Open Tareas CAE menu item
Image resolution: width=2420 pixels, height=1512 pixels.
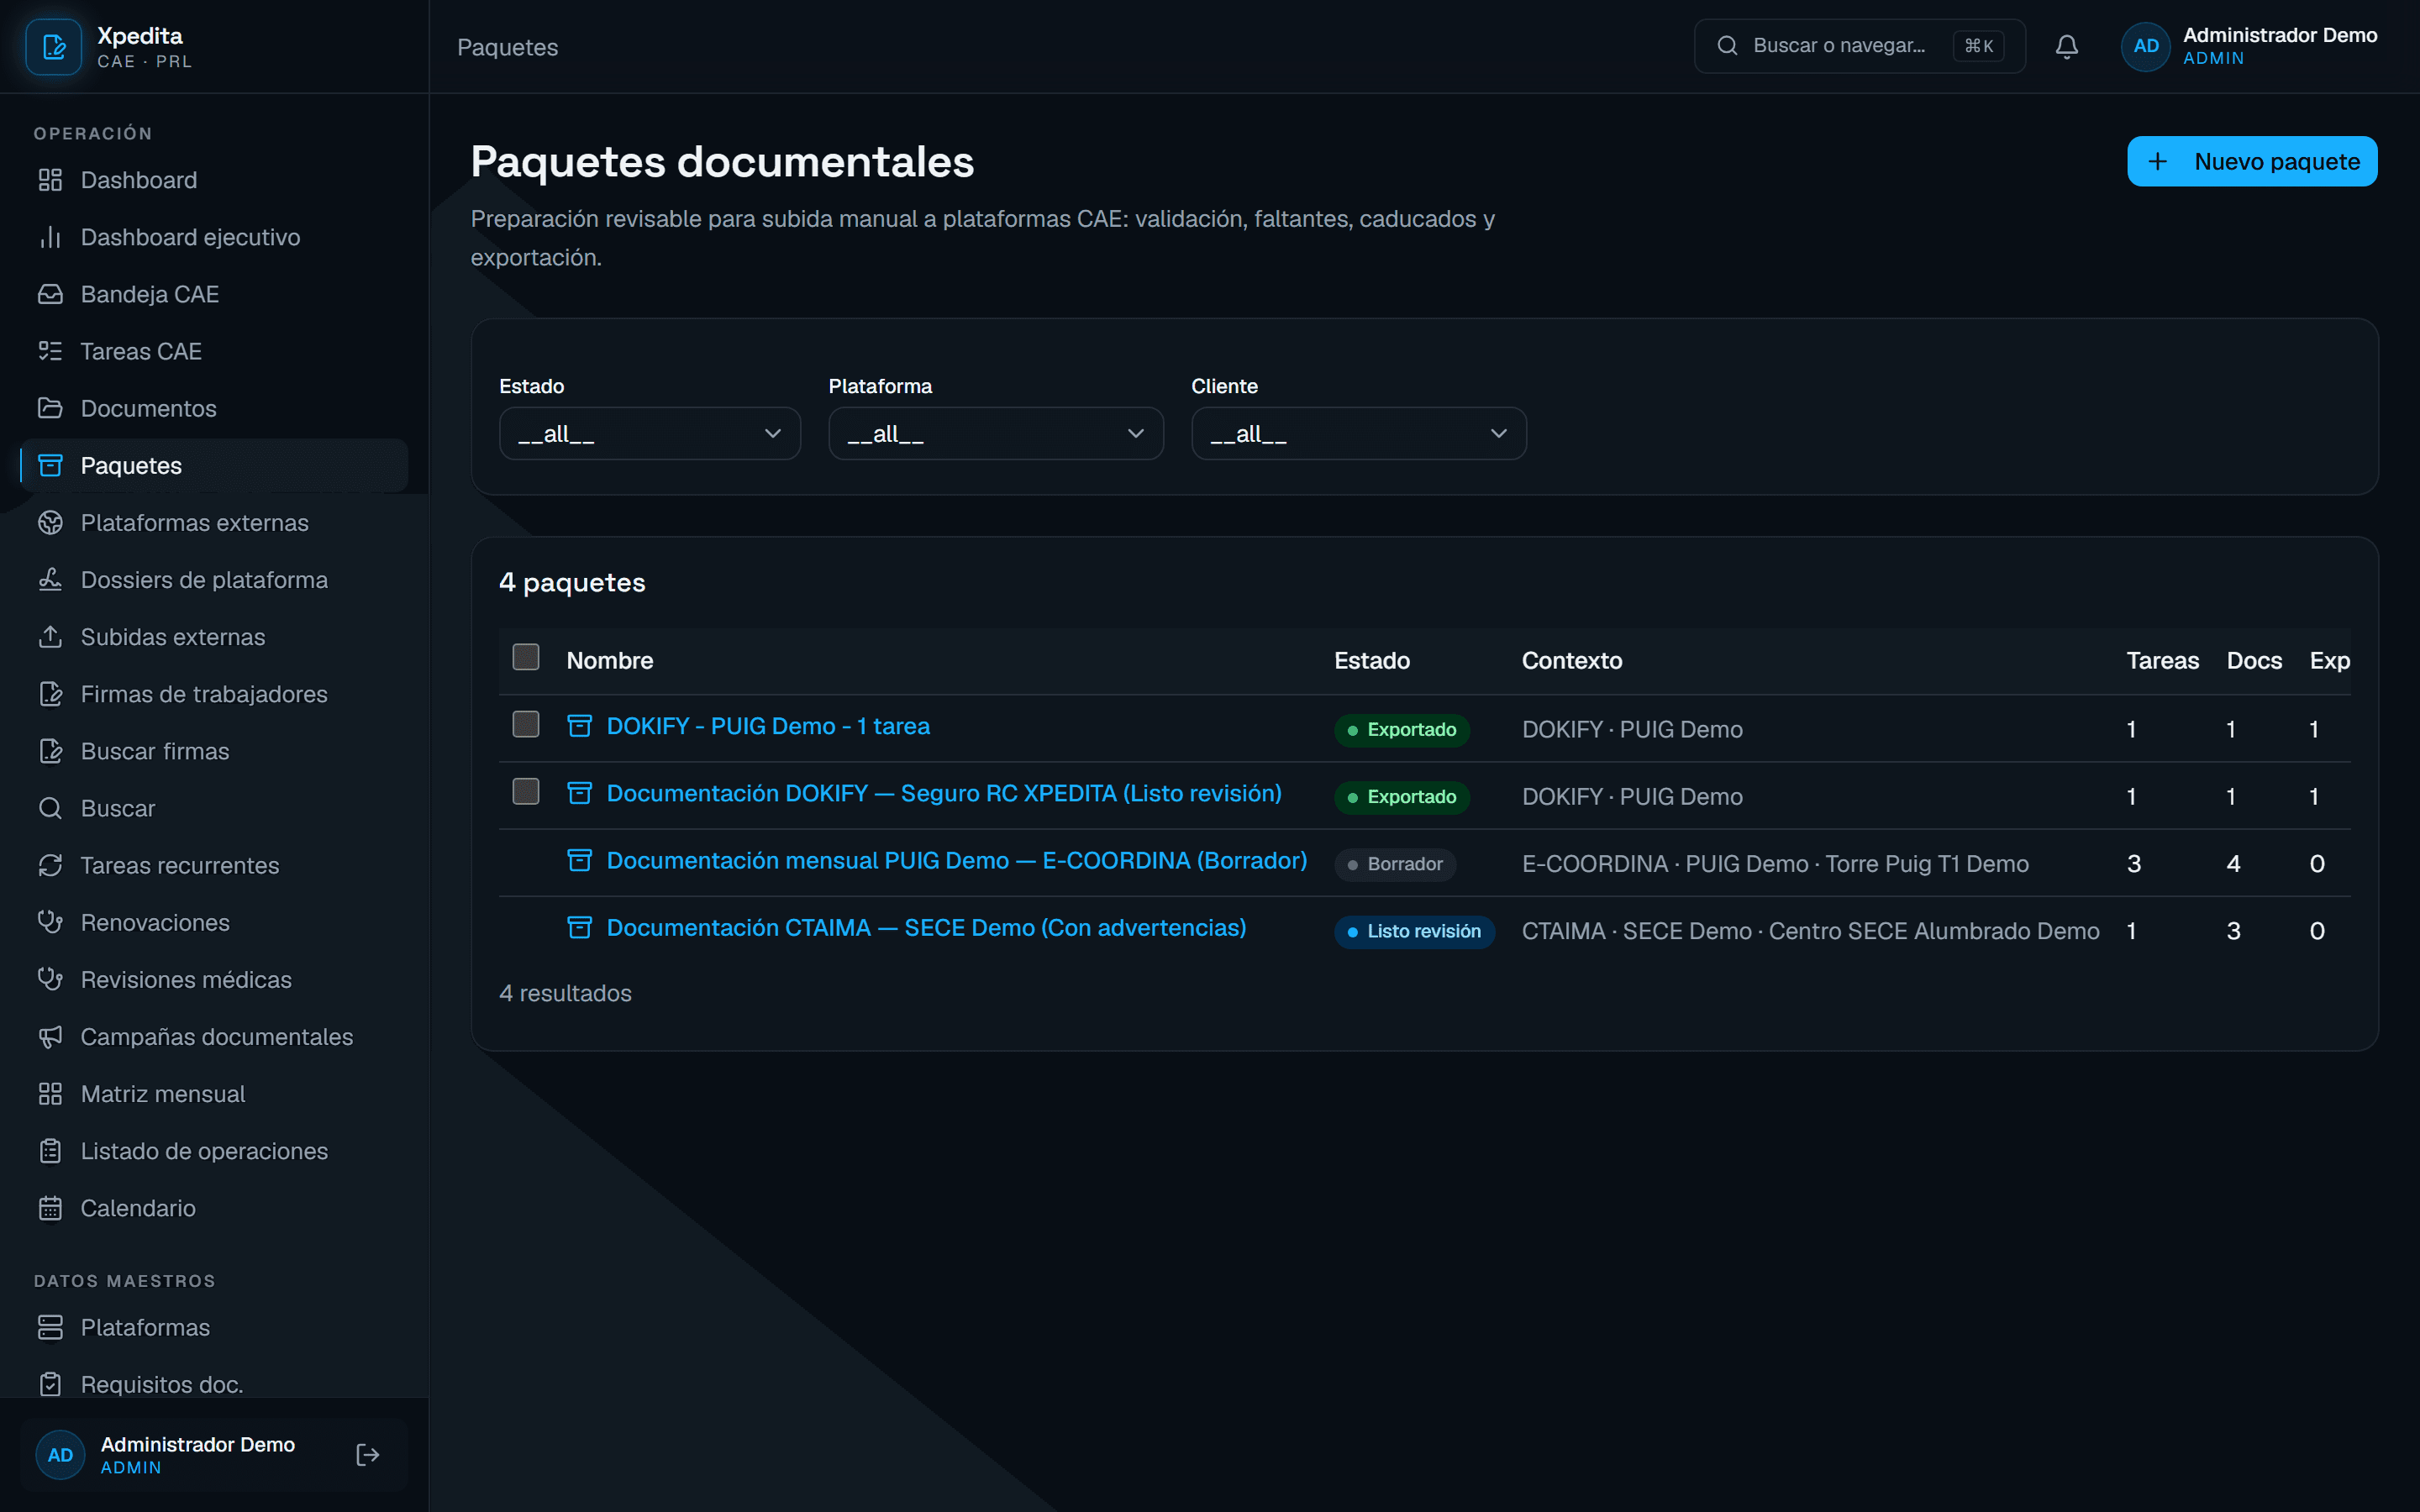click(x=214, y=351)
